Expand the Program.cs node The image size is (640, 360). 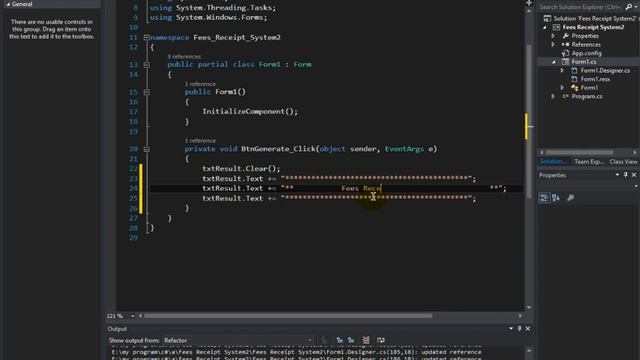tap(553, 97)
